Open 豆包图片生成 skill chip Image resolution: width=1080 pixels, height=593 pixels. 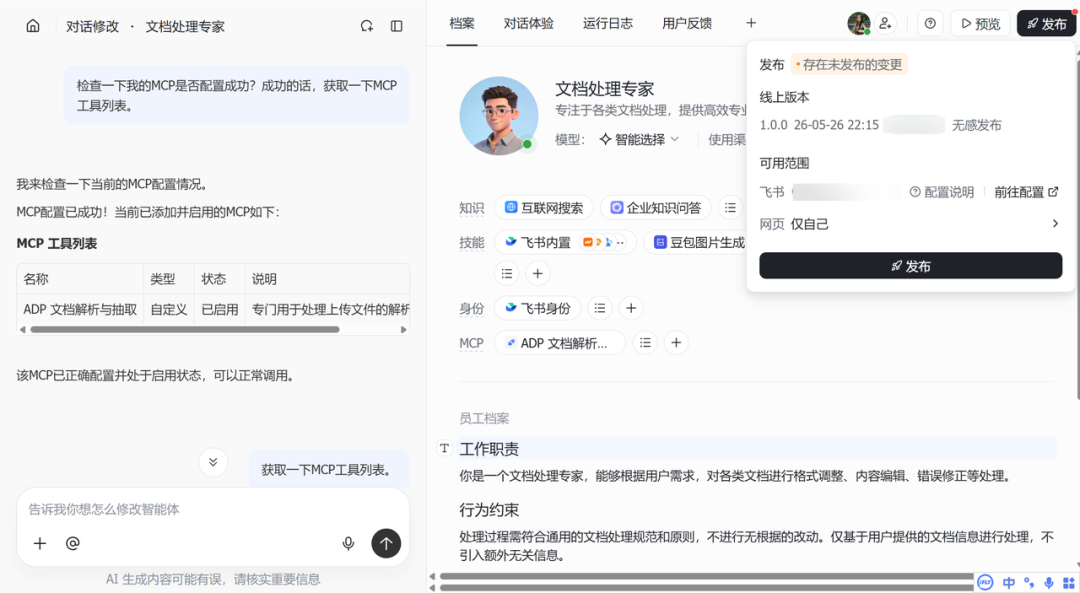tap(698, 242)
